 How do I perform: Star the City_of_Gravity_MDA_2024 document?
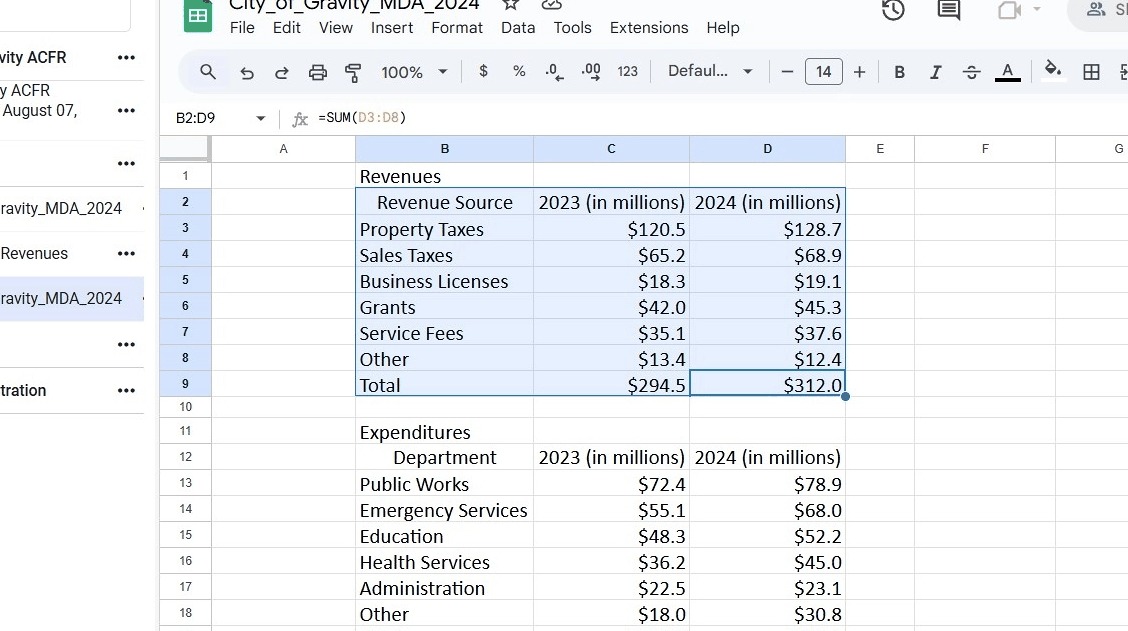tap(510, 4)
